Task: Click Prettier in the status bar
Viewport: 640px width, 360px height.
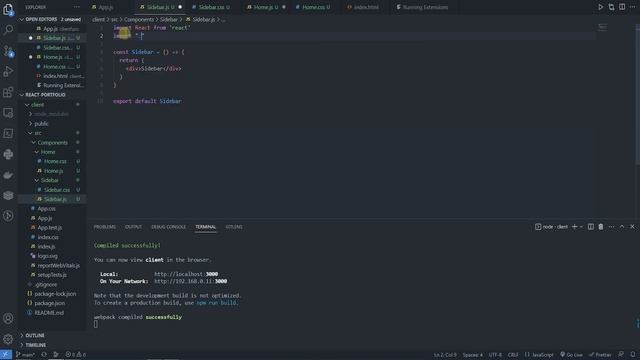Action: [600, 355]
